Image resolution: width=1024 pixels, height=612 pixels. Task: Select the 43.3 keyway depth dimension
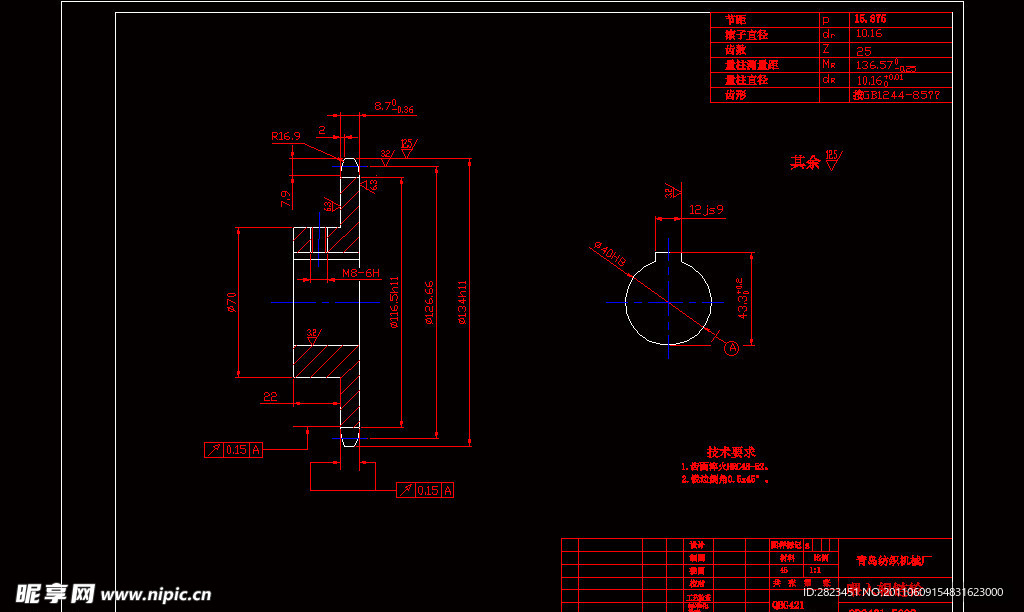coord(743,298)
